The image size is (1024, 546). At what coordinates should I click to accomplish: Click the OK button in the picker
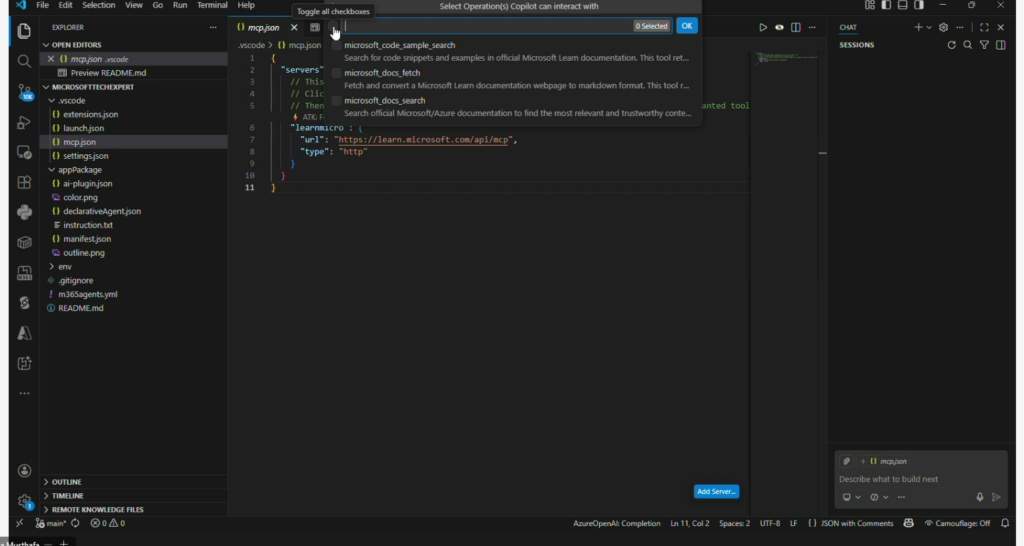[687, 26]
